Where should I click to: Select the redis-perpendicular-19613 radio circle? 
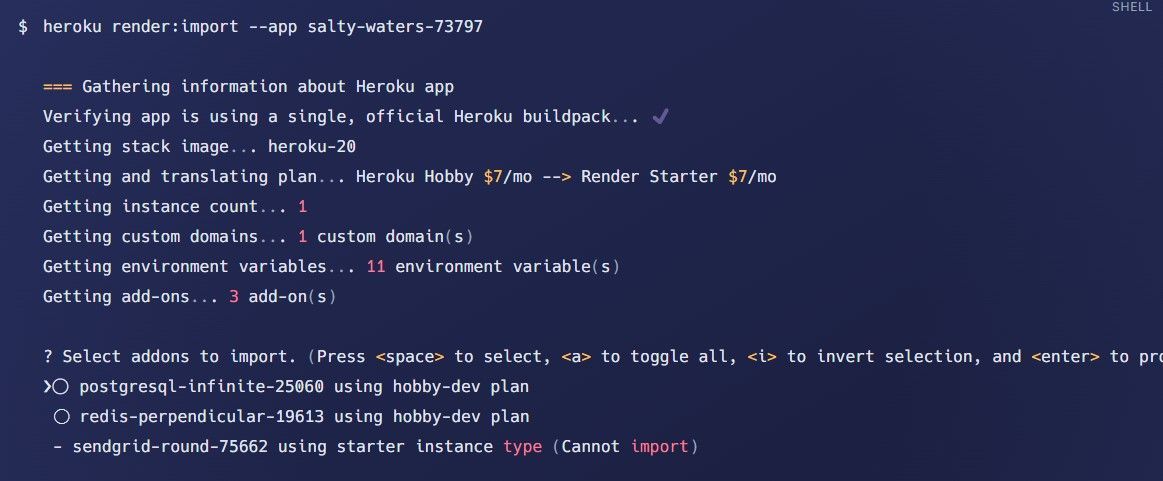61,417
